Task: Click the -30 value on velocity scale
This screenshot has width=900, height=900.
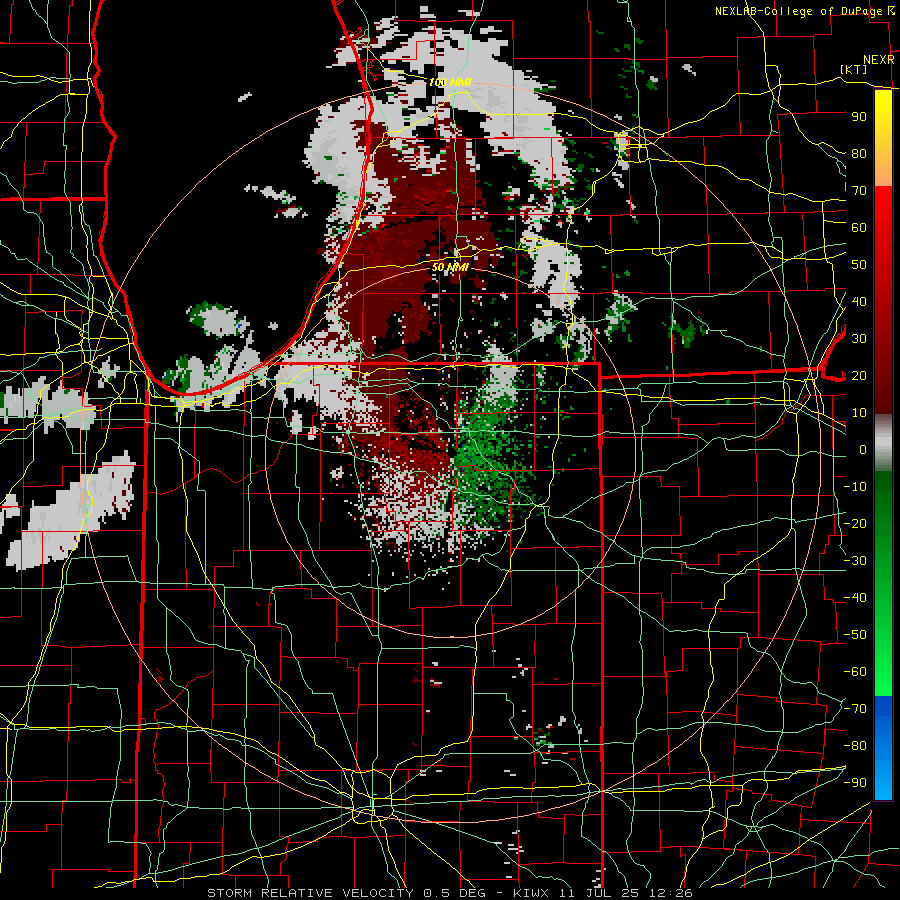Action: click(x=855, y=561)
